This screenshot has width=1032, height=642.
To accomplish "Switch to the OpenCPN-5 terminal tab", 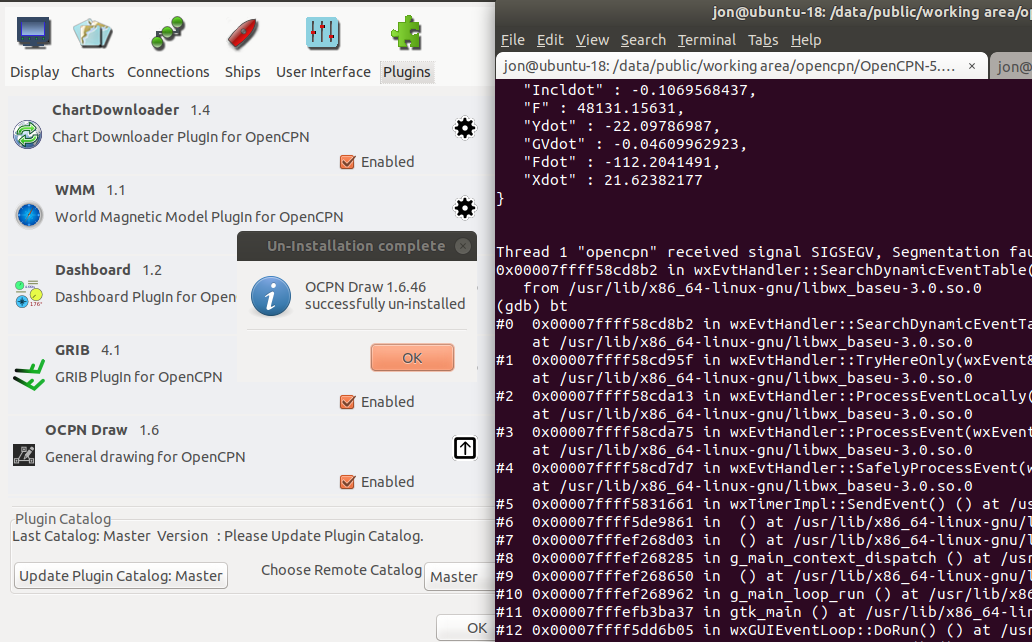I will click(730, 65).
